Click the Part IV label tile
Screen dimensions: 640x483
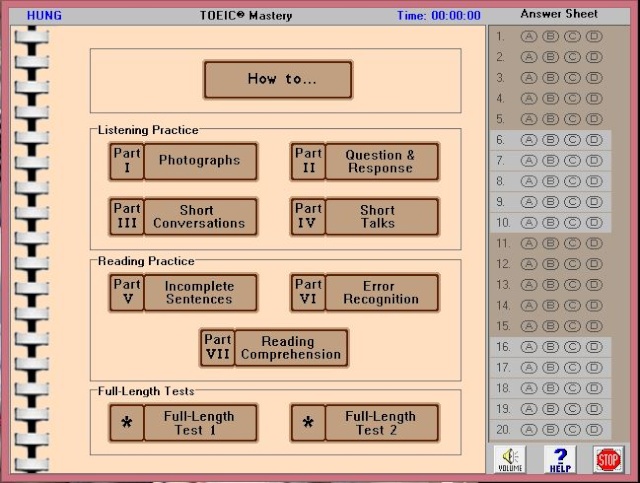tap(308, 217)
